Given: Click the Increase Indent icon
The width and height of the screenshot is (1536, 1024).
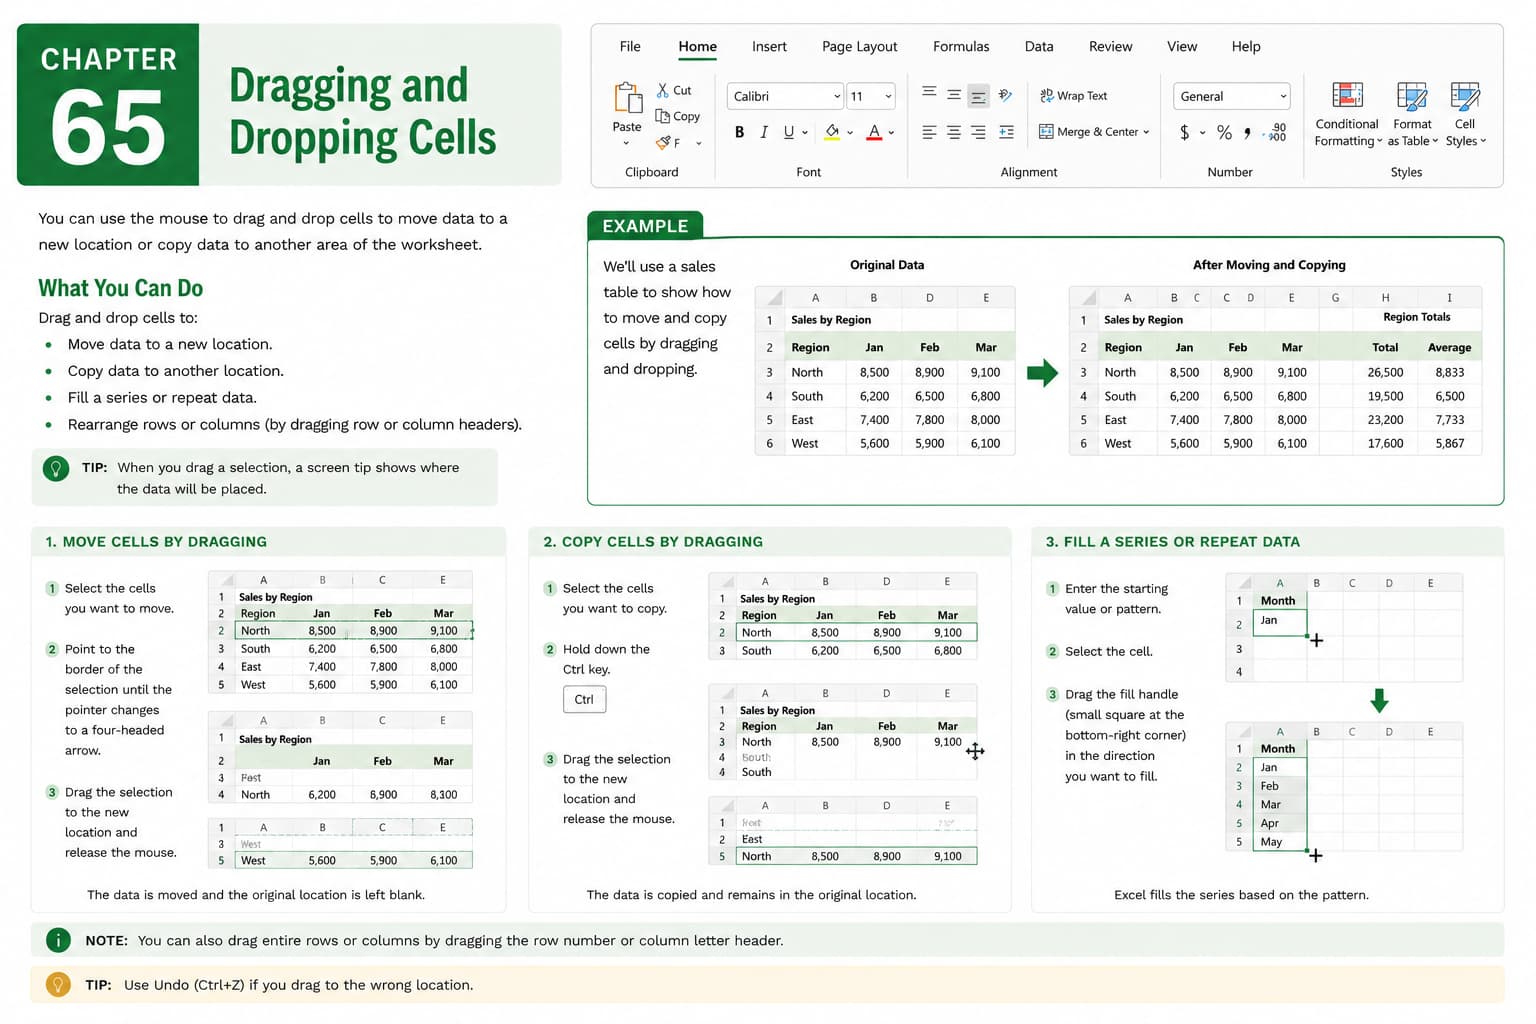Looking at the screenshot, I should pyautogui.click(x=1006, y=132).
